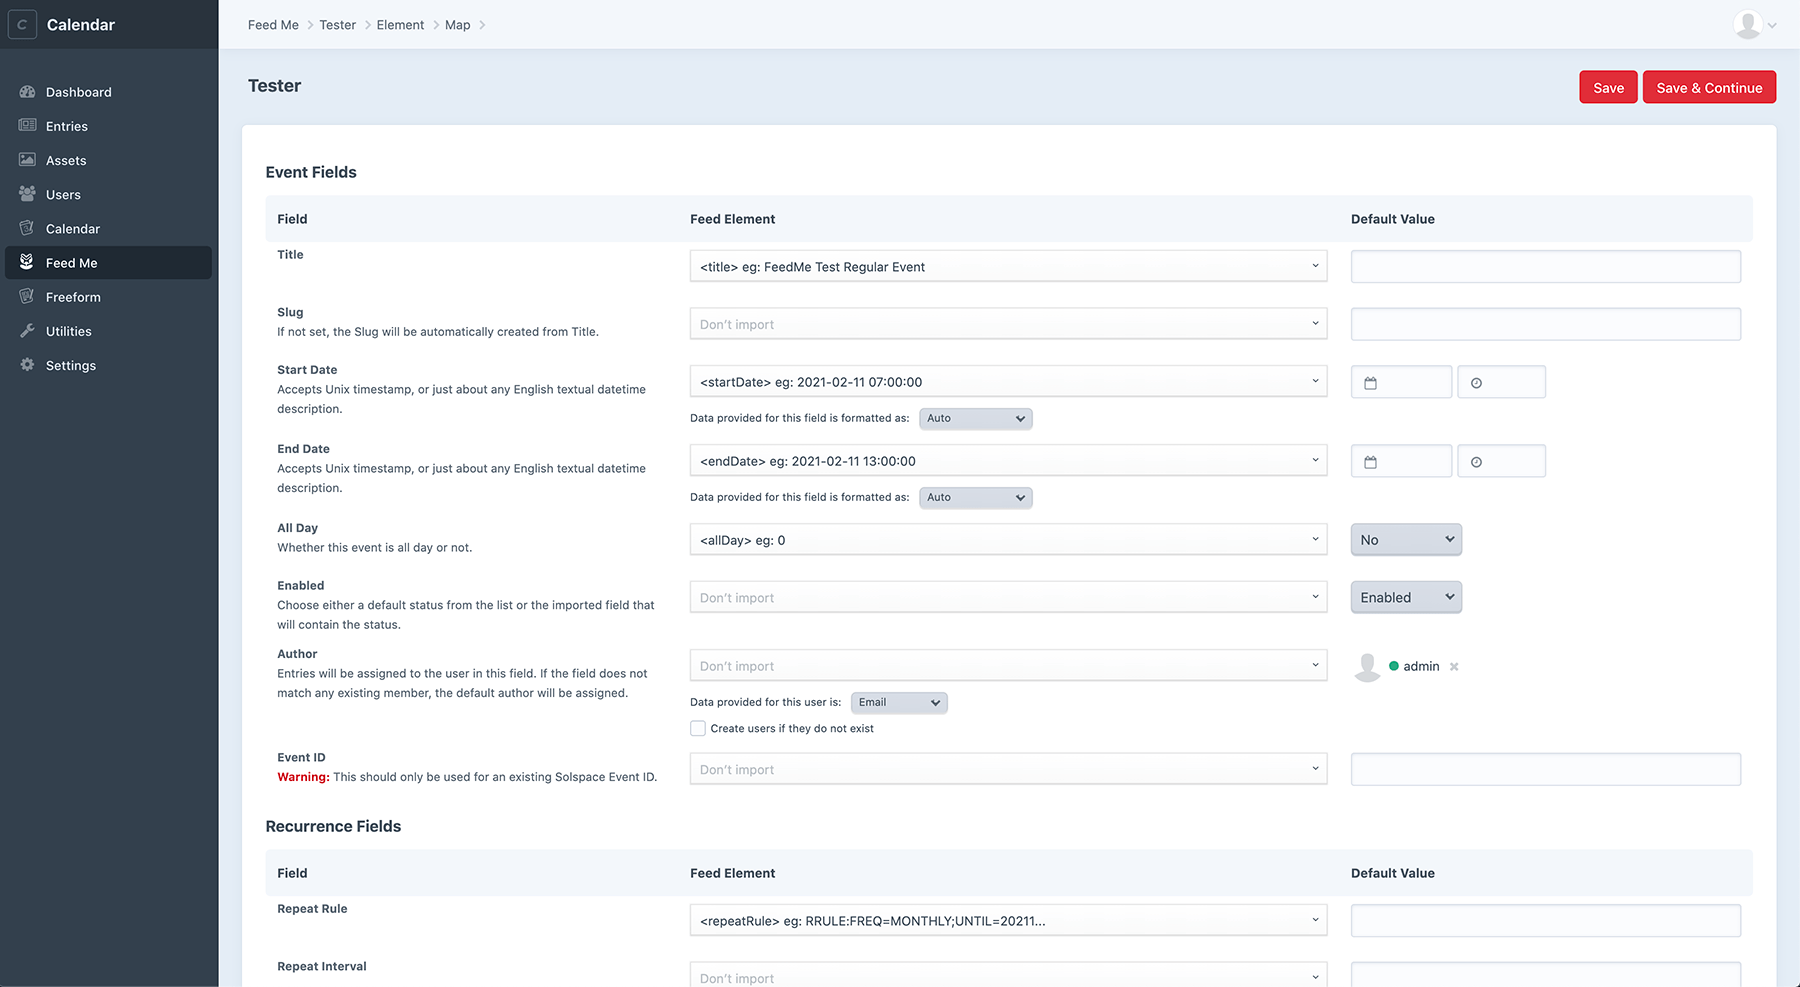The height and width of the screenshot is (987, 1800).
Task: Click the Slug default value field
Action: 1546,324
